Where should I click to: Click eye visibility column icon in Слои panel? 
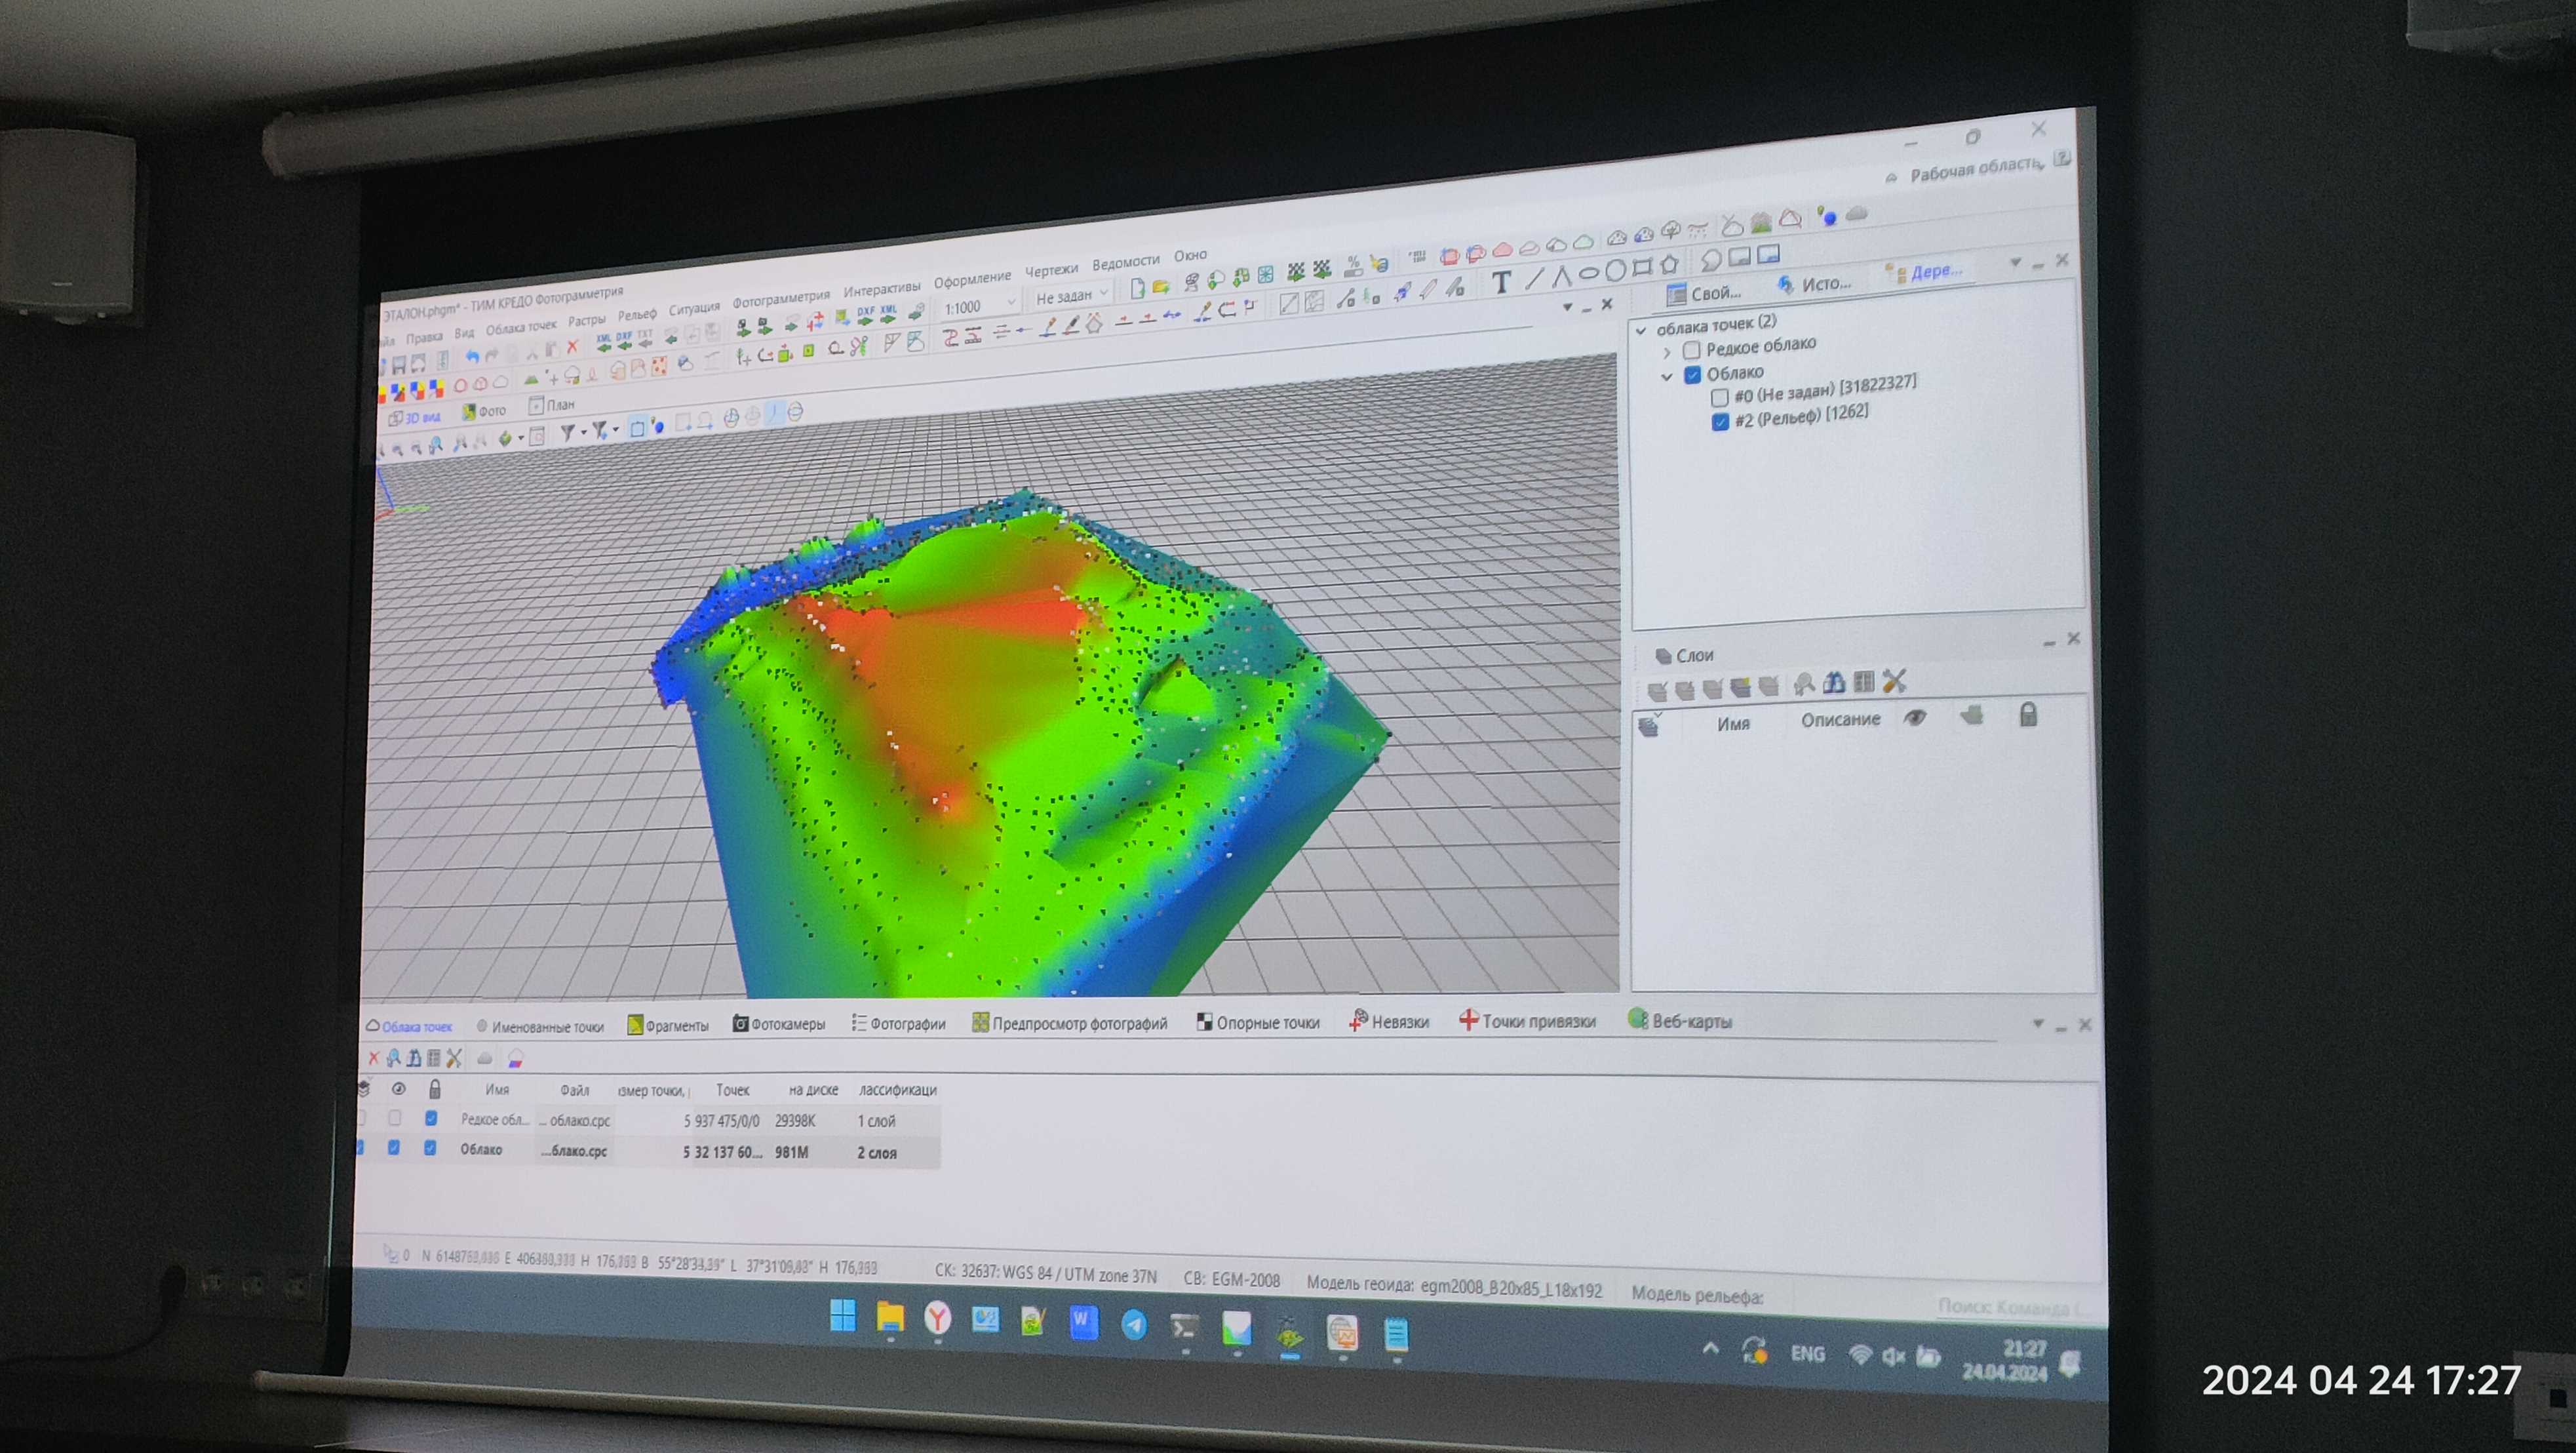click(x=1914, y=717)
